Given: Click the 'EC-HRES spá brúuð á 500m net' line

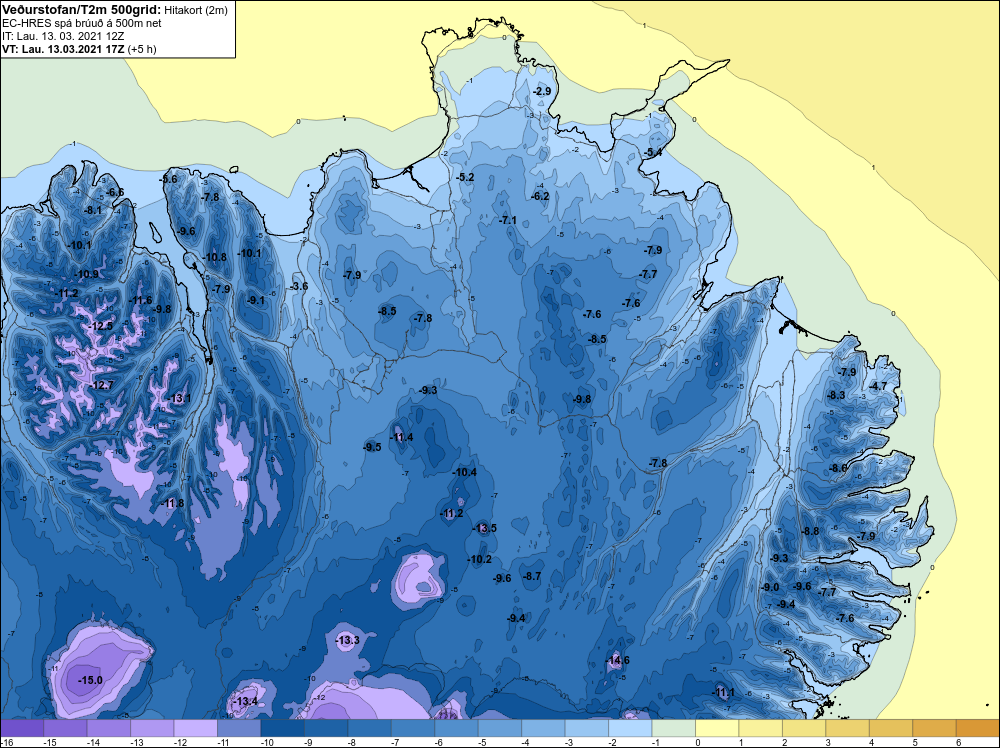Looking at the screenshot, I should pos(82,23).
